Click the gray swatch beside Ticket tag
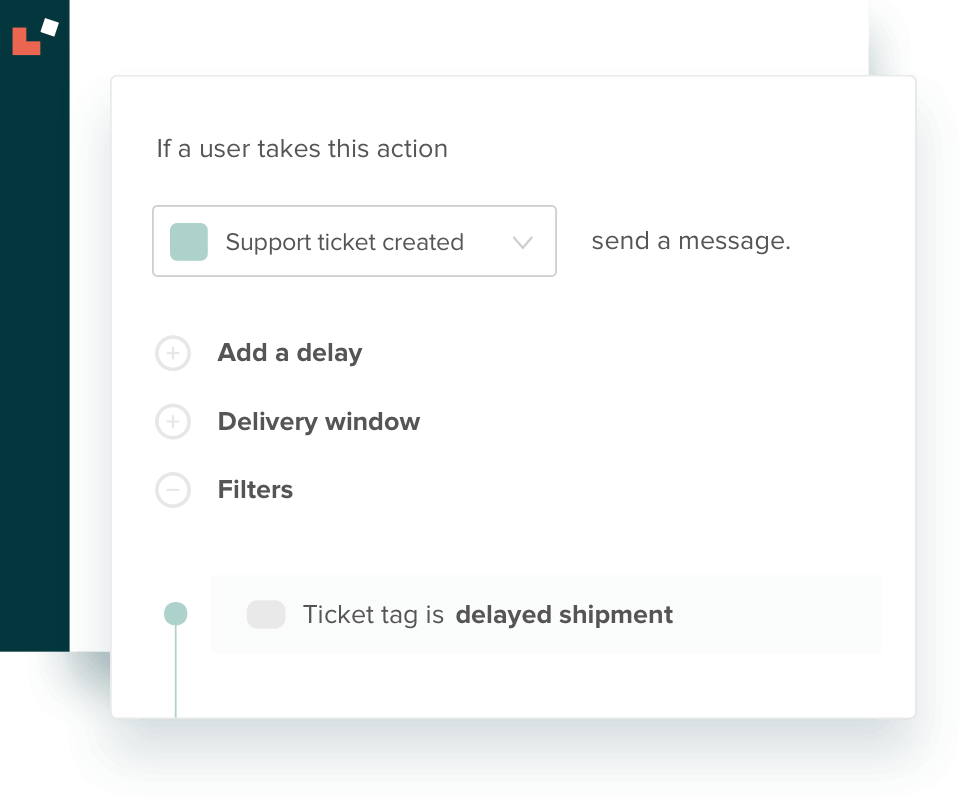This screenshot has height=808, width=966. pos(266,614)
